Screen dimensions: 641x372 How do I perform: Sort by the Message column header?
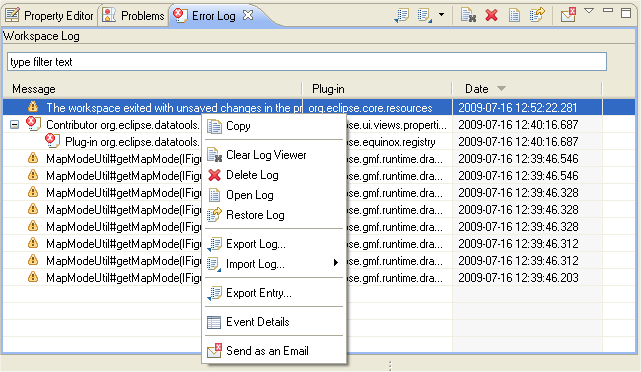(152, 89)
